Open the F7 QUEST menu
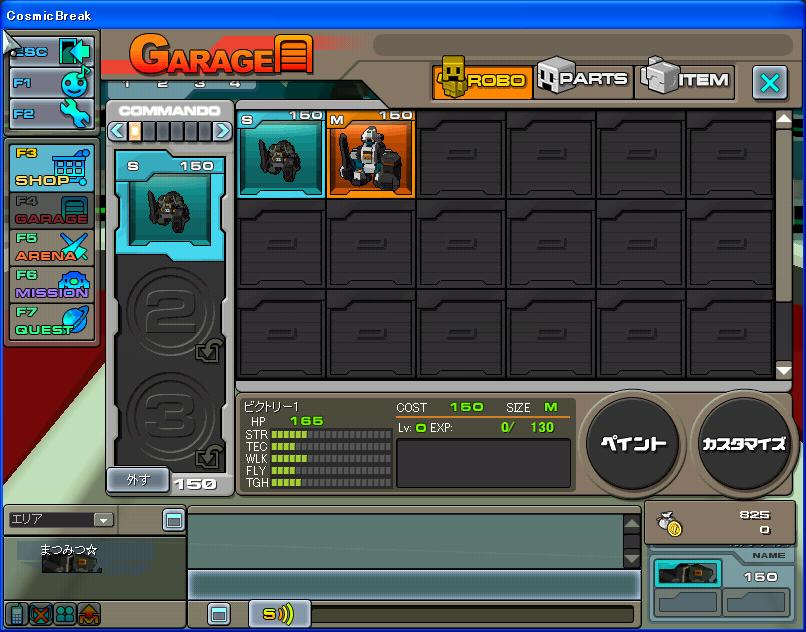 pyautogui.click(x=51, y=321)
